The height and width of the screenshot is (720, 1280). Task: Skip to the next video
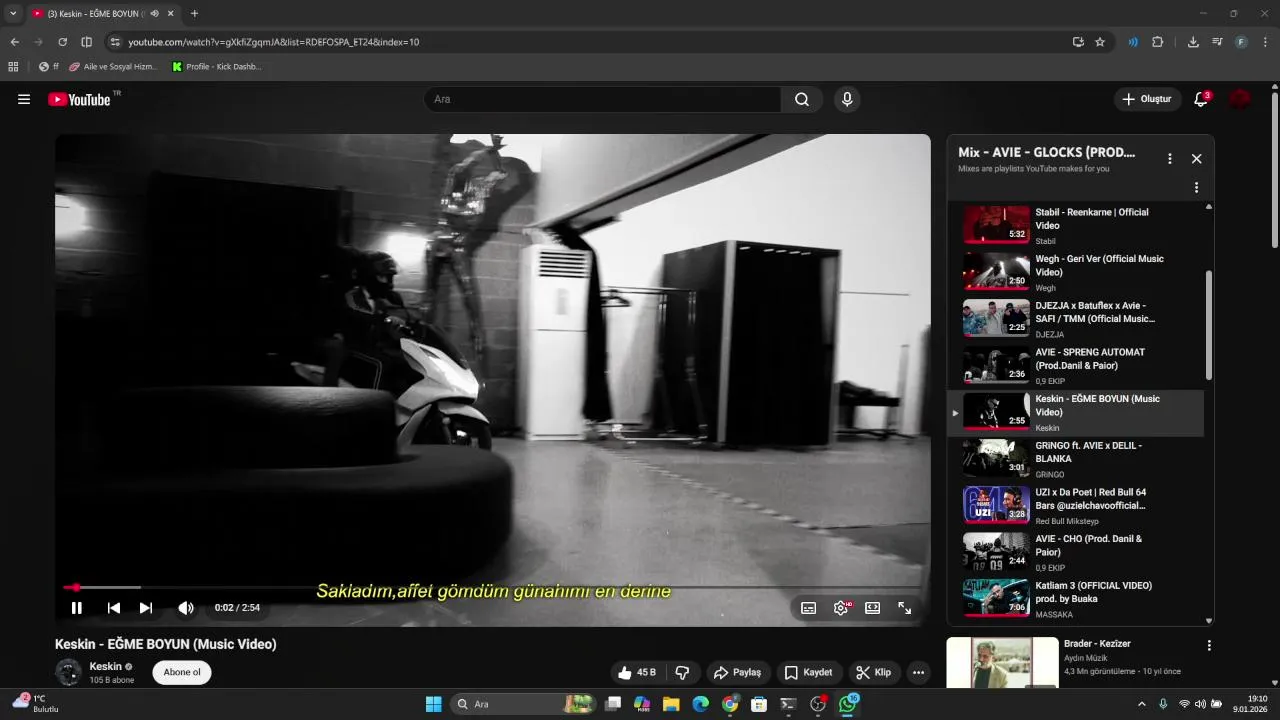146,608
